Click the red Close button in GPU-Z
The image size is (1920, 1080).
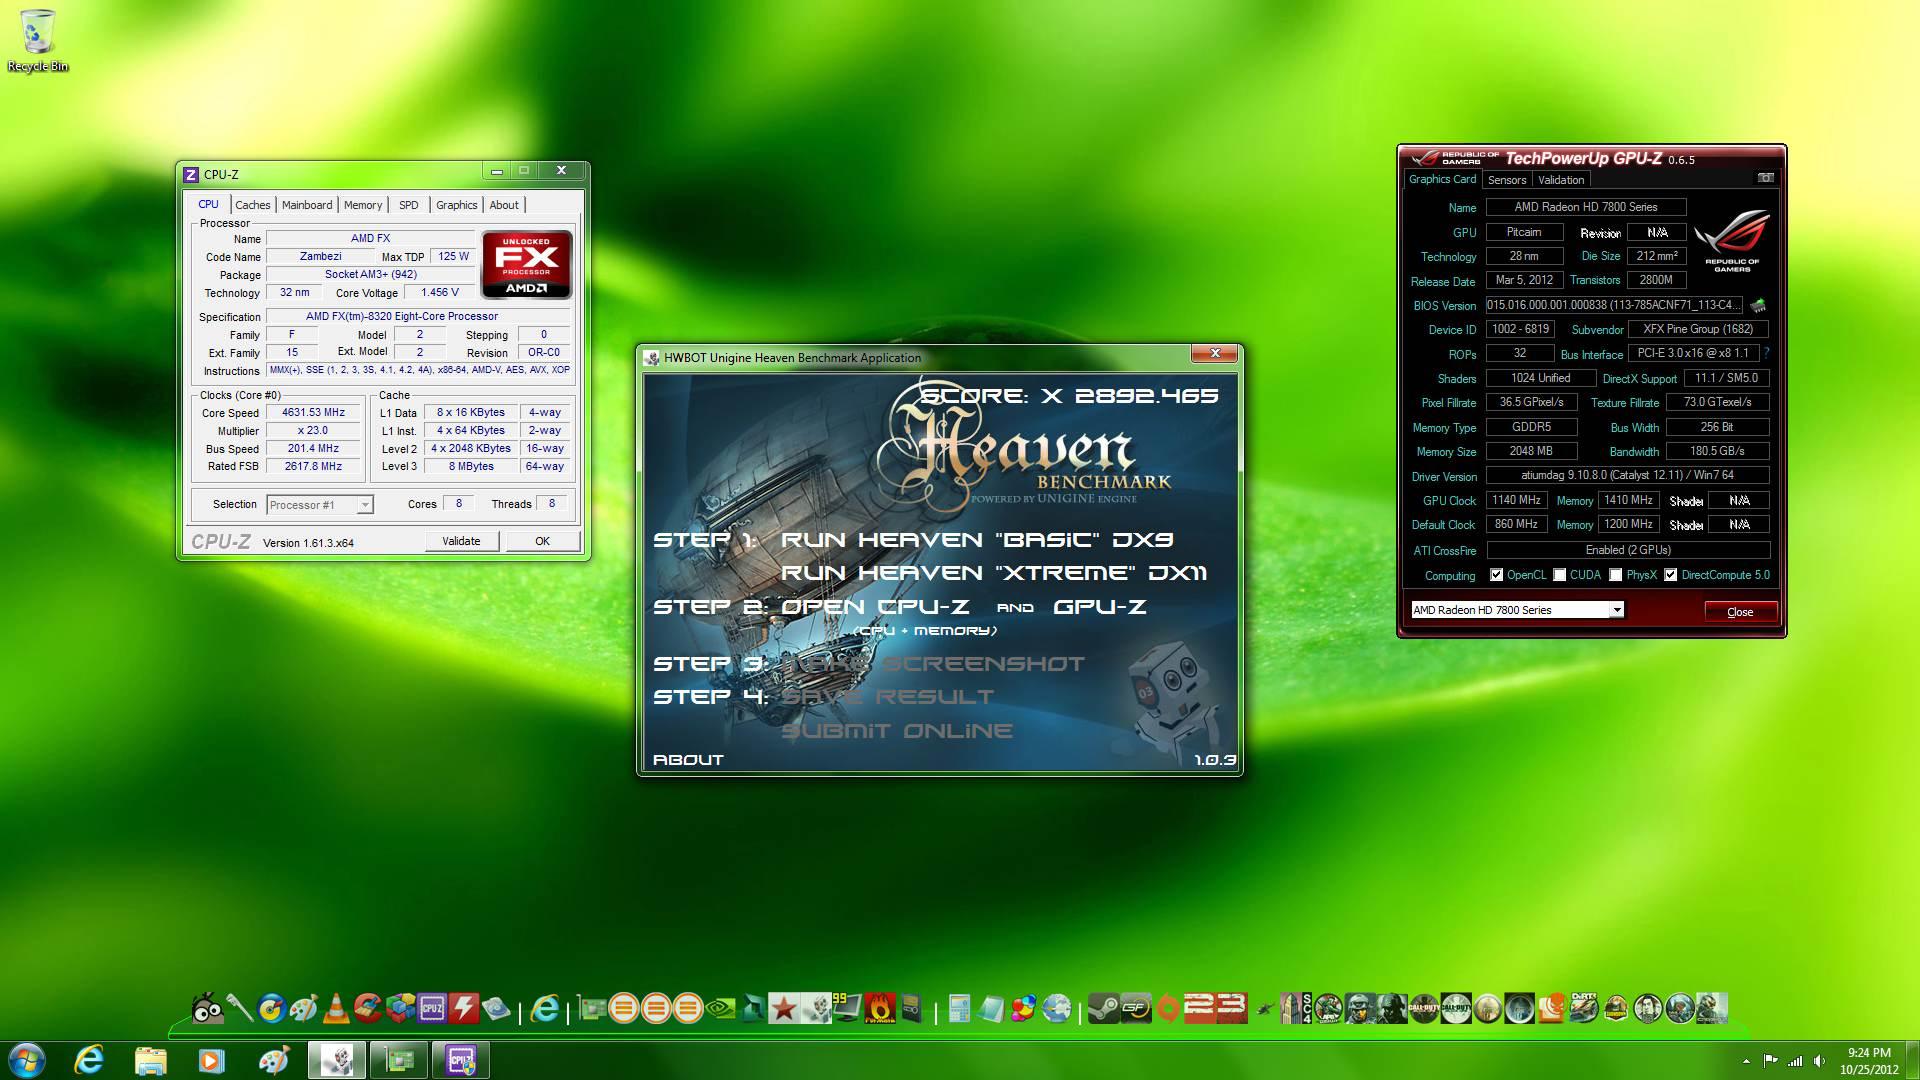pos(1740,612)
